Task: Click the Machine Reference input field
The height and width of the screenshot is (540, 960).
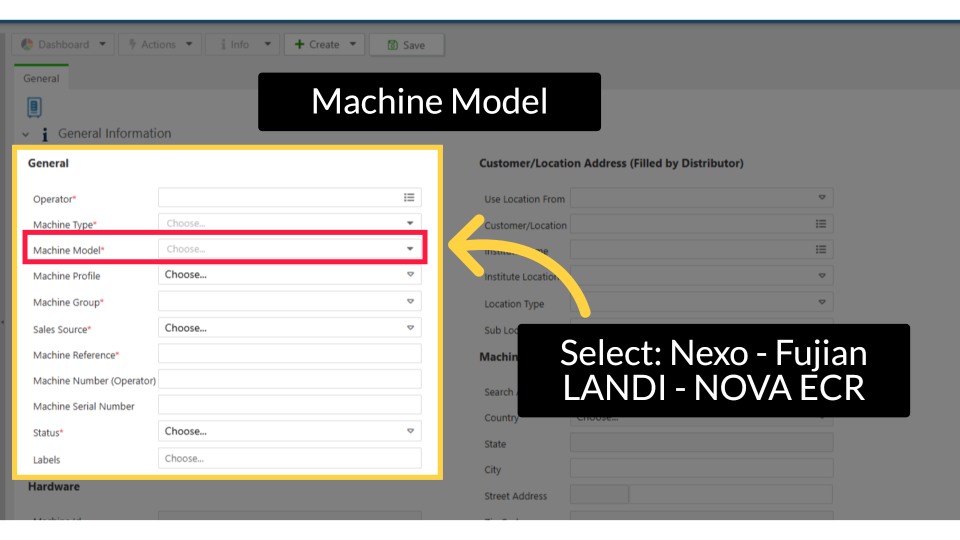Action: (290, 353)
